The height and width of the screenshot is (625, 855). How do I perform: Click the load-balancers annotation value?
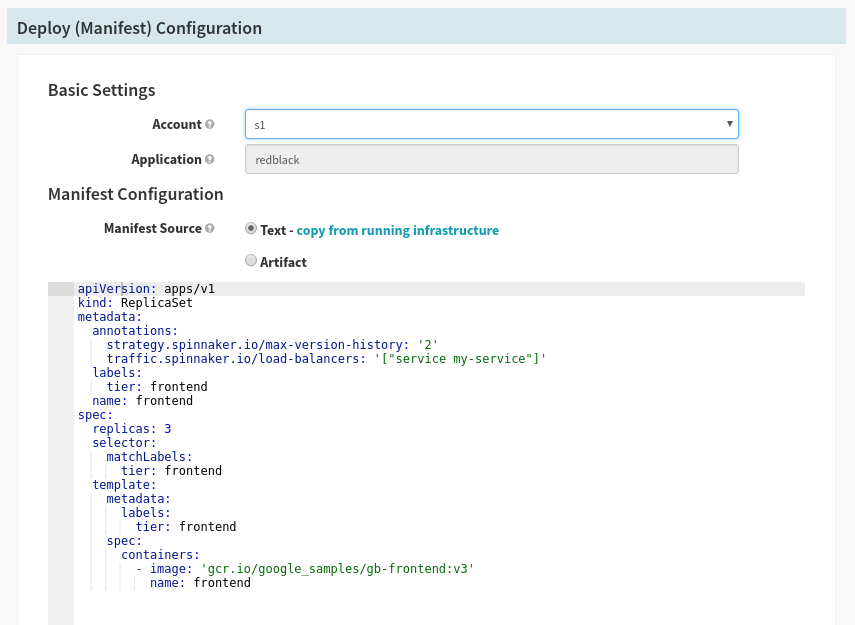coord(459,359)
